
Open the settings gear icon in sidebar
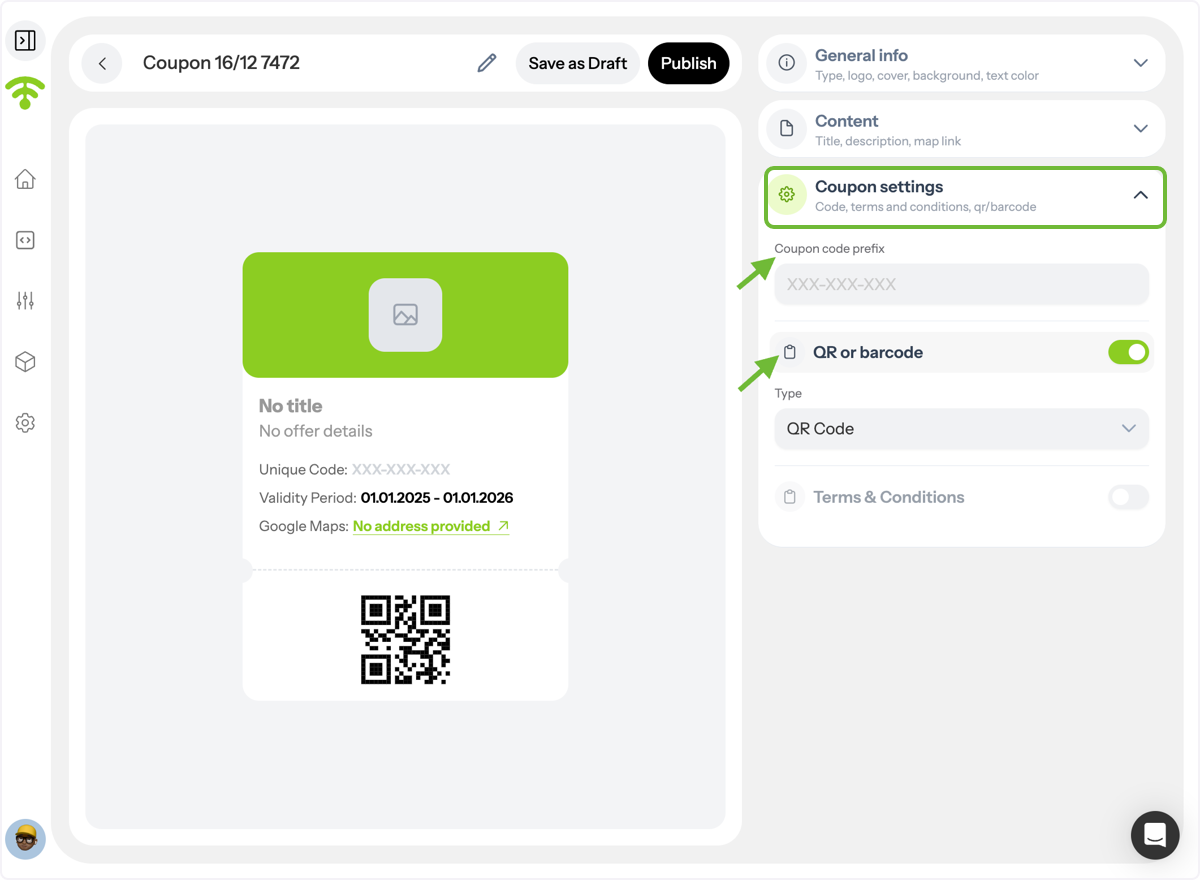click(25, 423)
